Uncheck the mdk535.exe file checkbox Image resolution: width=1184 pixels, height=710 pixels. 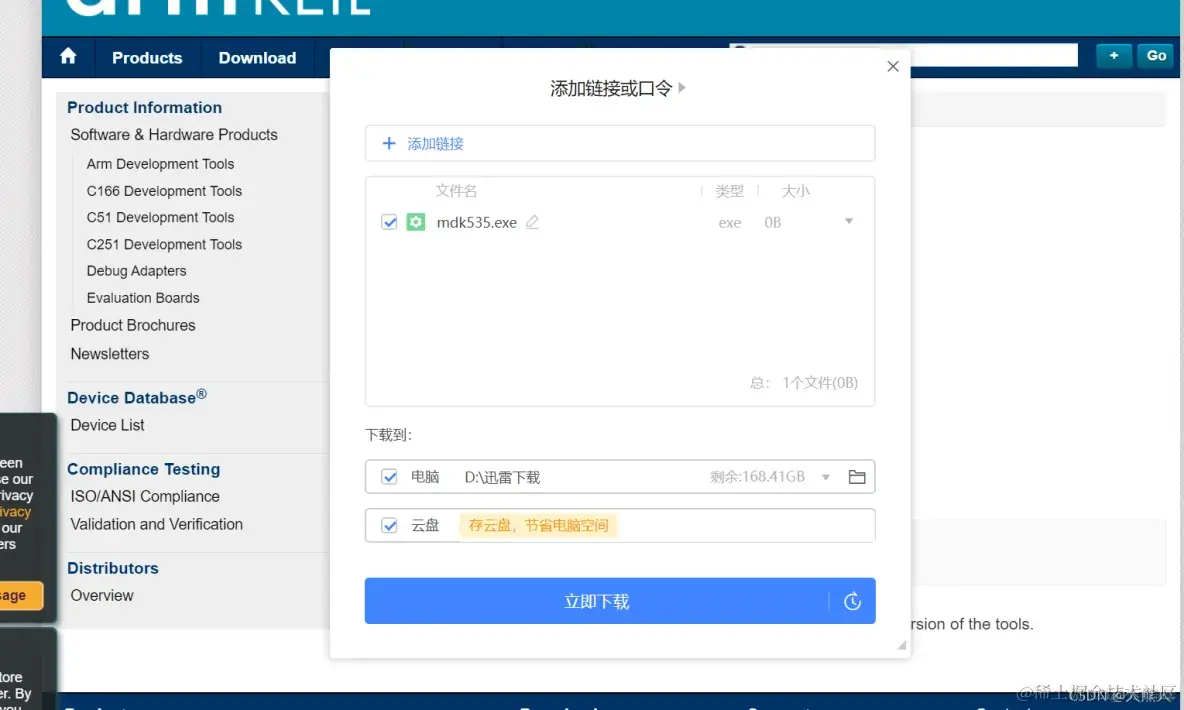coord(389,222)
